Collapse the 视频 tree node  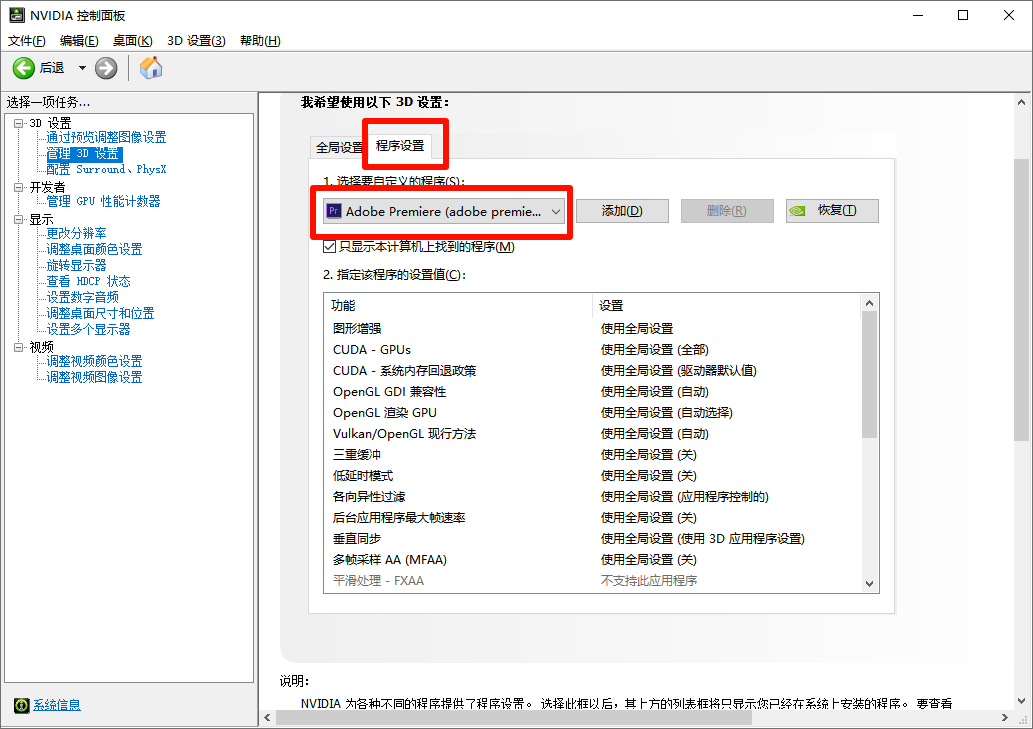tap(18, 347)
